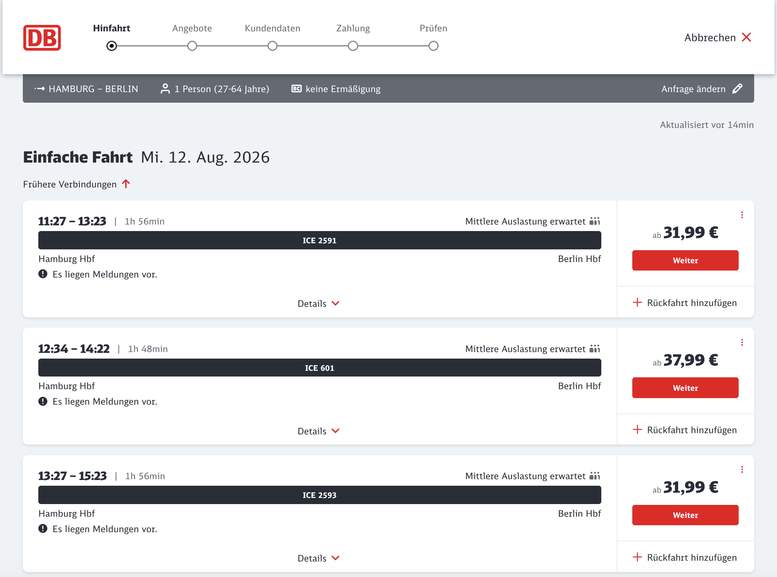Click pencil icon beside Anfrage ändern
The width and height of the screenshot is (777, 577).
click(x=737, y=89)
